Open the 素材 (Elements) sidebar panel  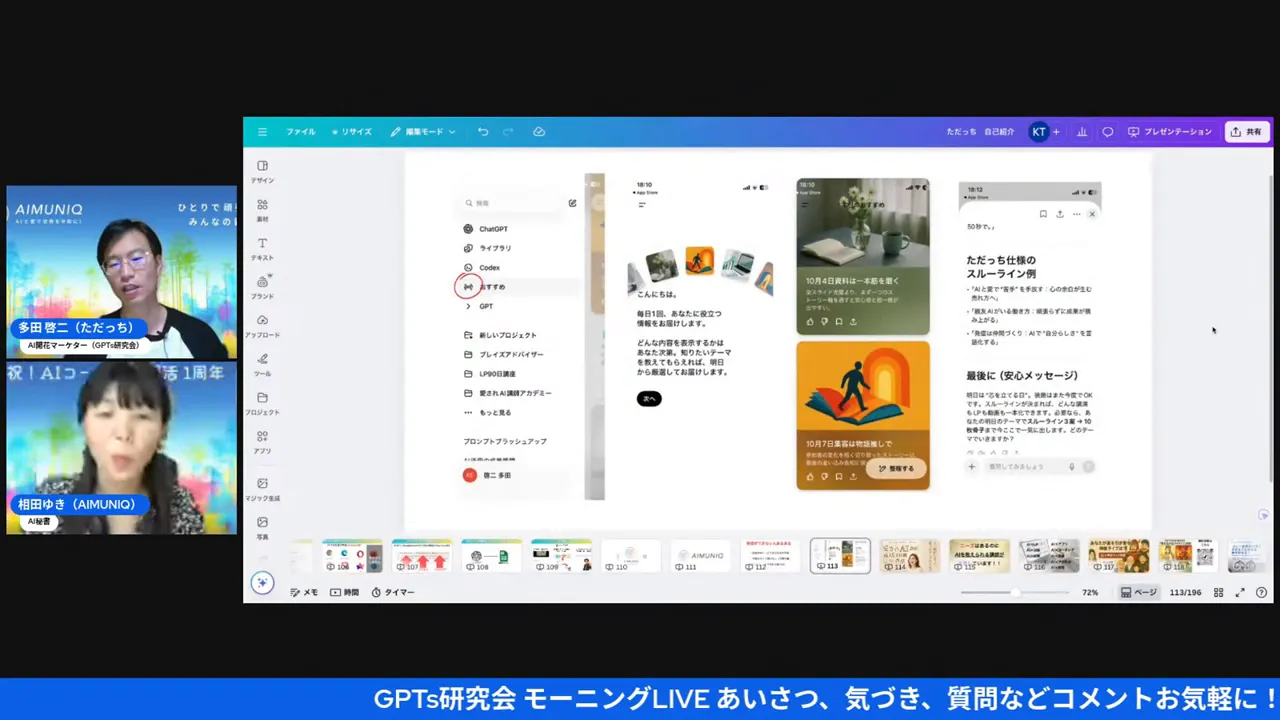(x=262, y=208)
